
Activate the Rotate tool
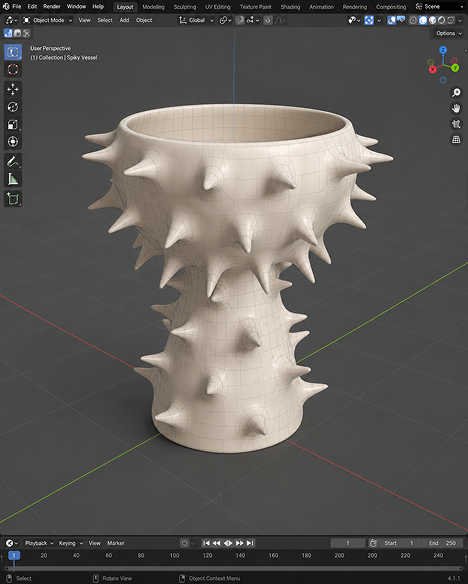click(13, 107)
